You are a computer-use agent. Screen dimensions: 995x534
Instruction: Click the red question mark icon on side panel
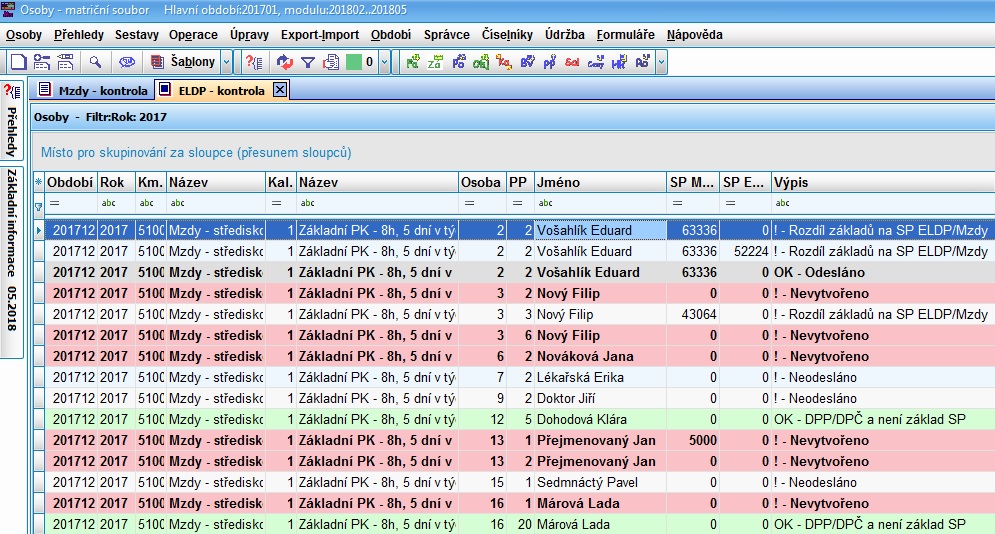(x=11, y=93)
